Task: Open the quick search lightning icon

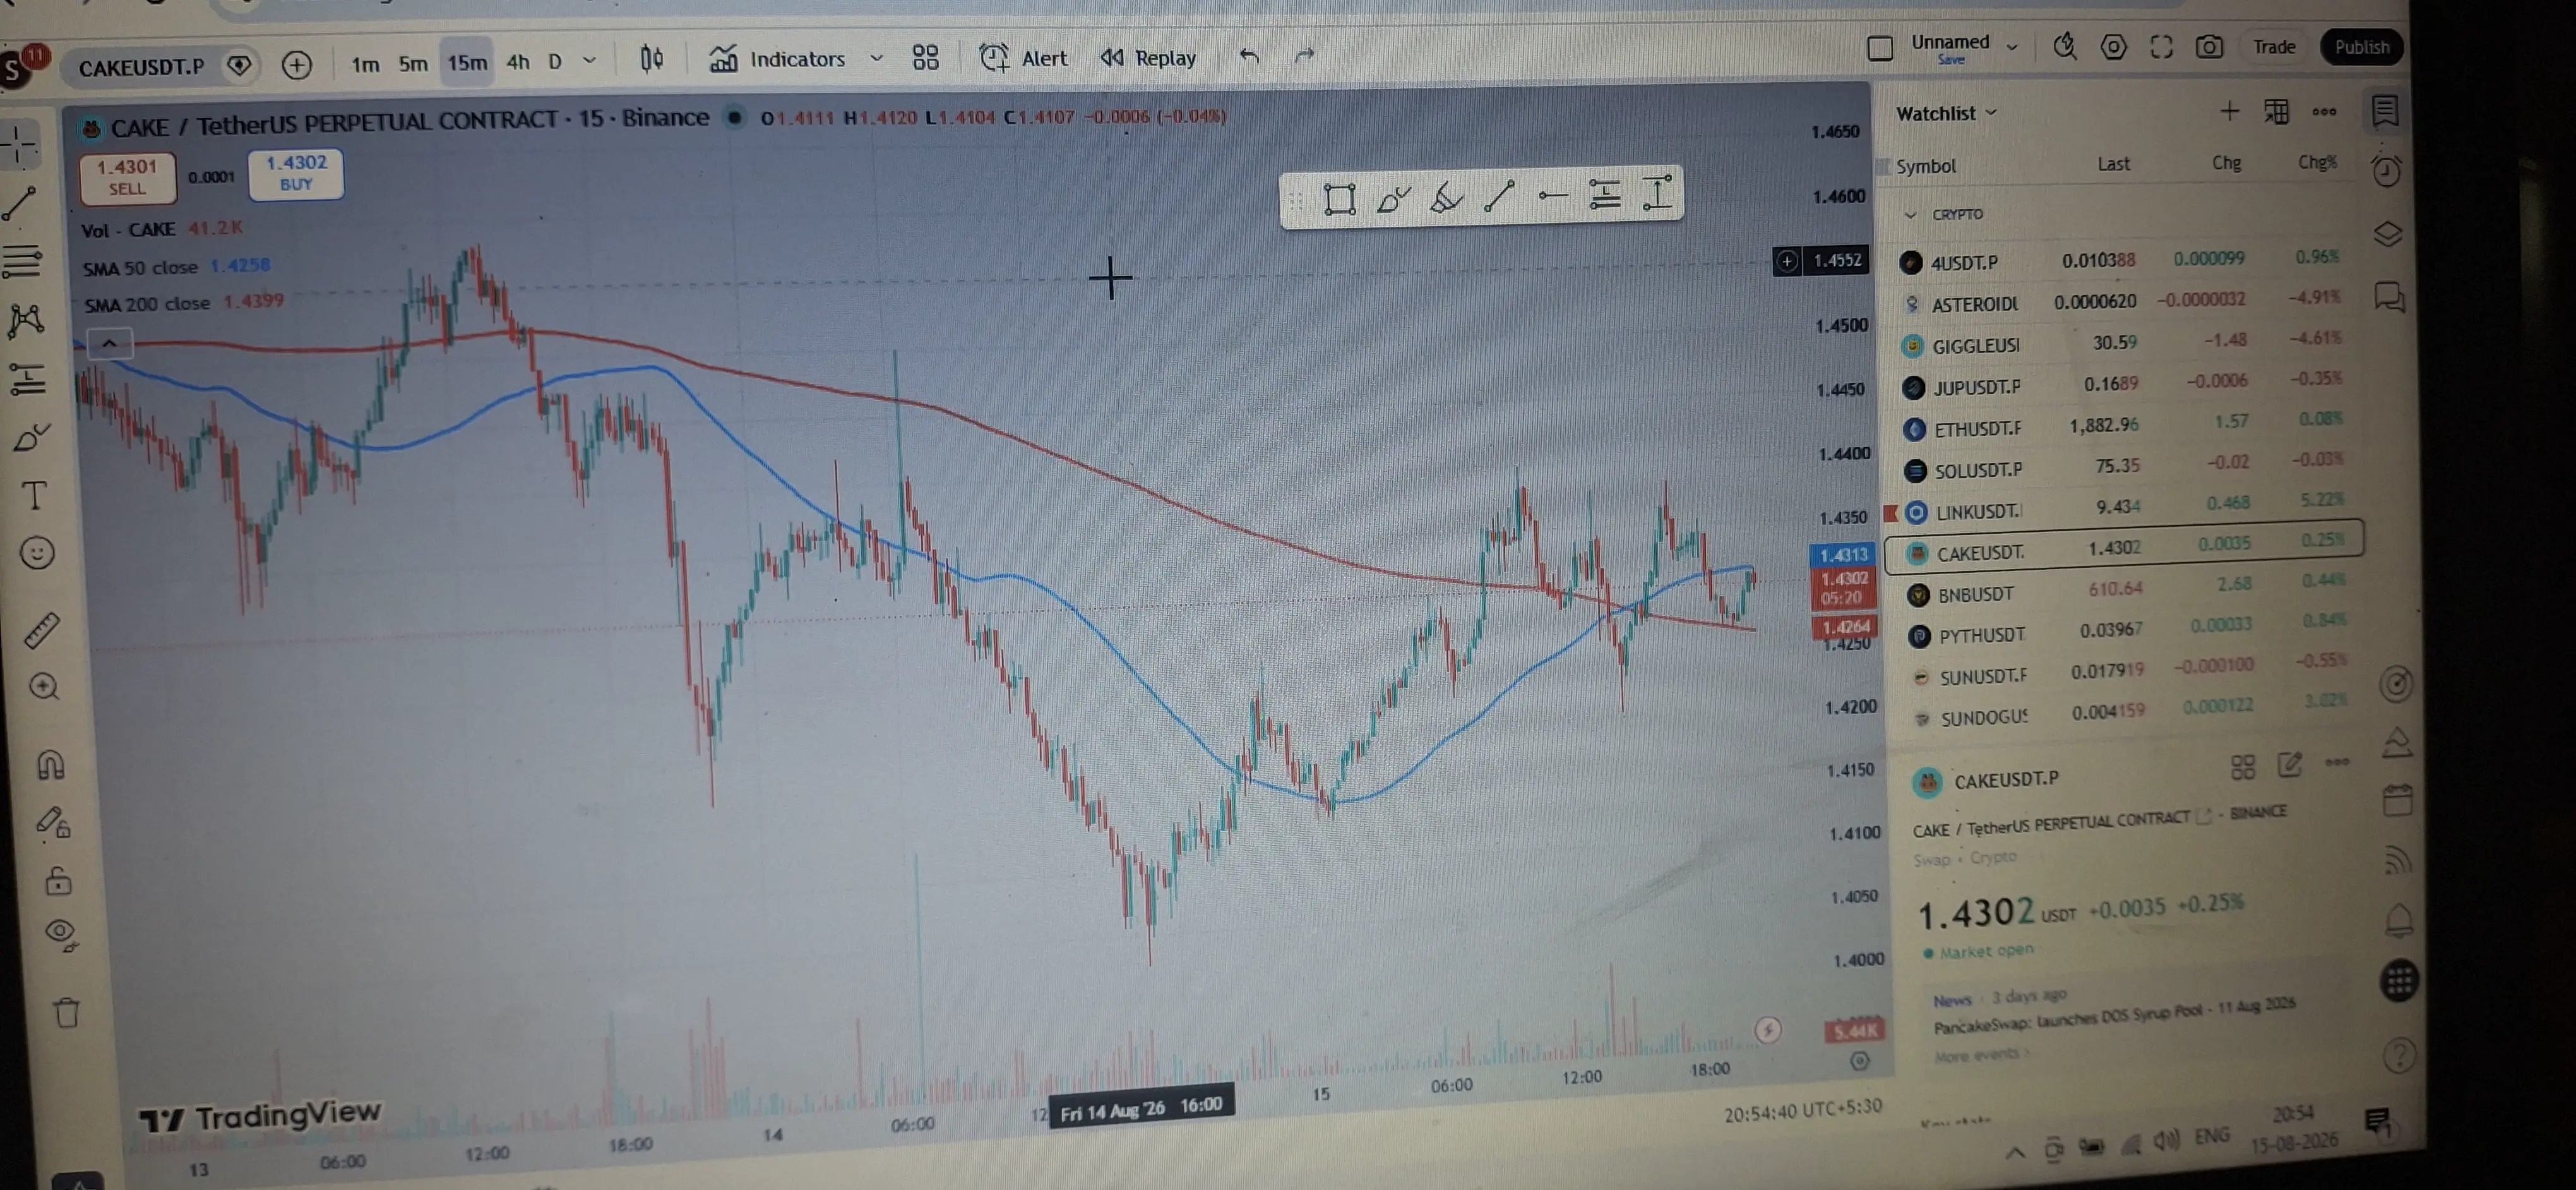Action: (x=2064, y=46)
